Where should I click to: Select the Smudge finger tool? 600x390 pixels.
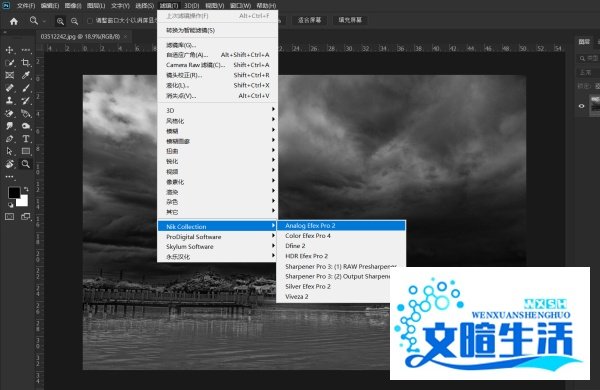10,126
